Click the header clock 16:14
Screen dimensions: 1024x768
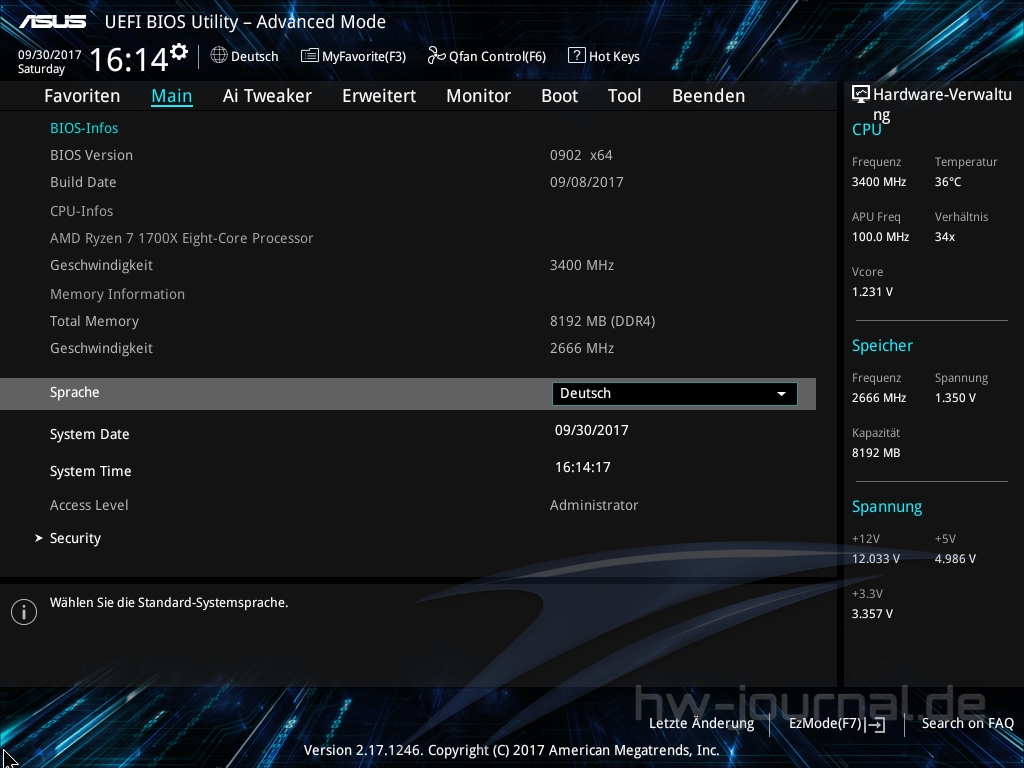tap(129, 59)
